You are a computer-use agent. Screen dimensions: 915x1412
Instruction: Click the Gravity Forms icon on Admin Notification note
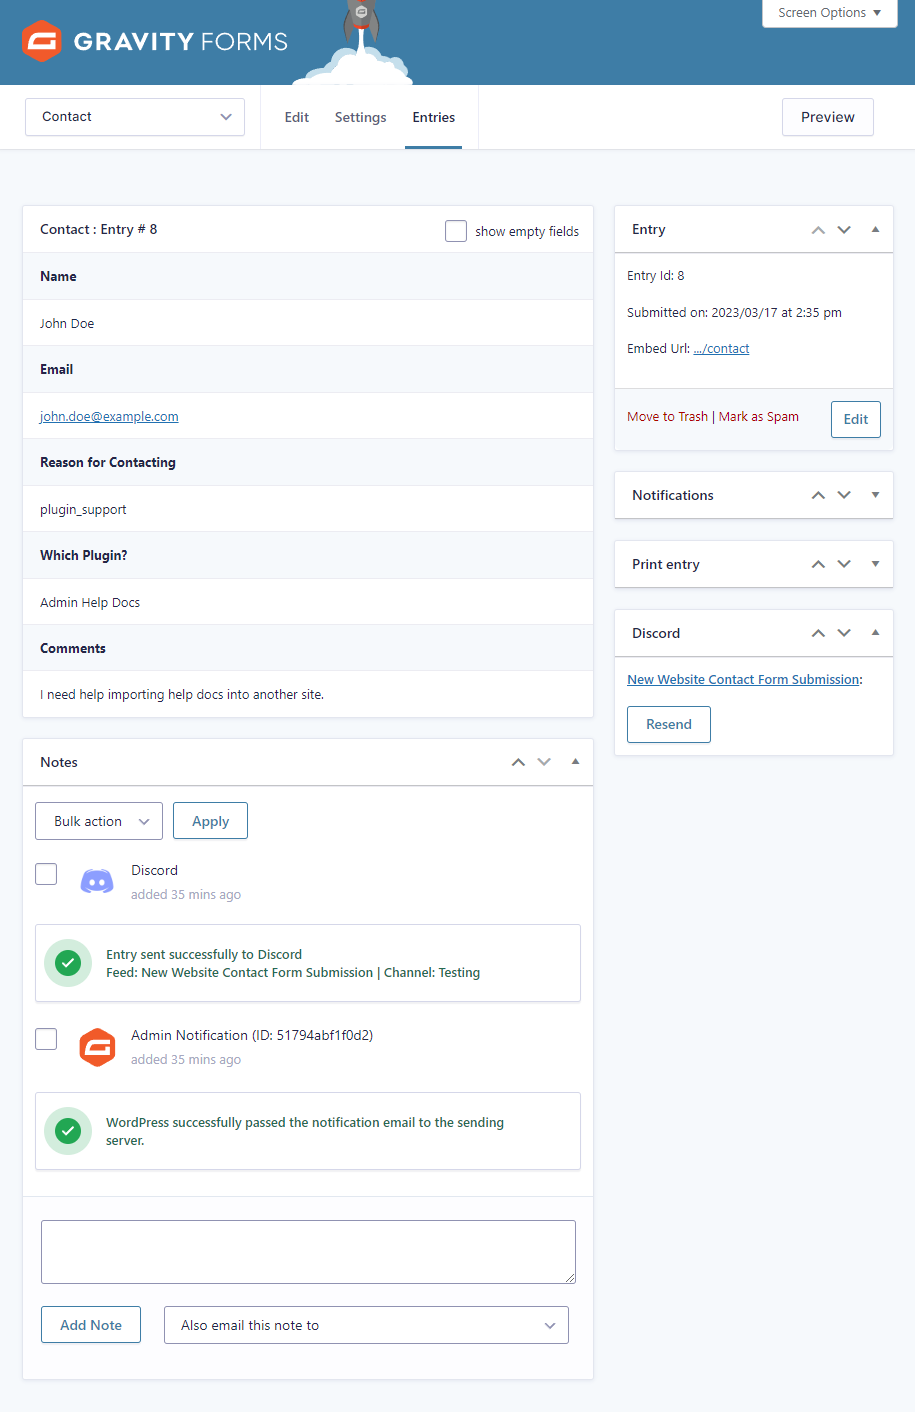coord(96,1047)
